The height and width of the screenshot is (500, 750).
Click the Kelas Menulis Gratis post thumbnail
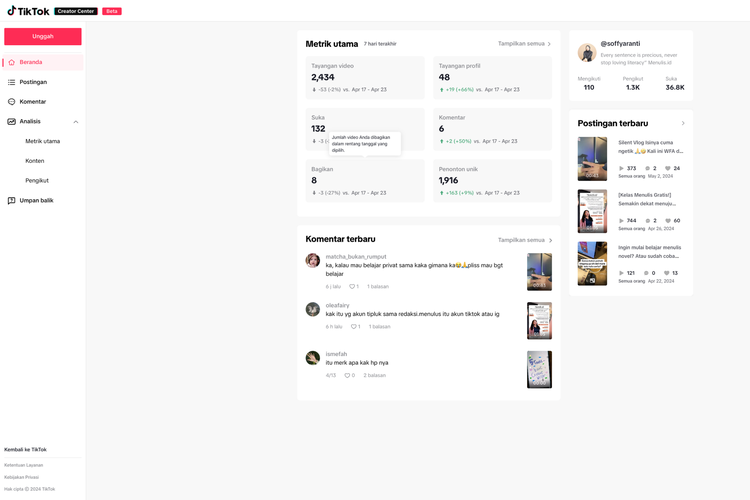(x=592, y=211)
